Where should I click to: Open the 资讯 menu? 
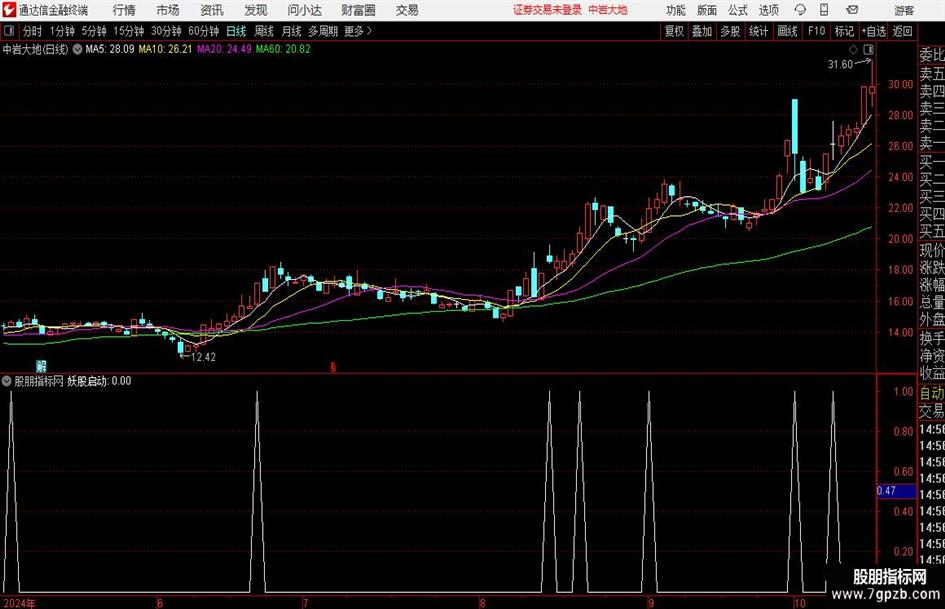[x=212, y=10]
